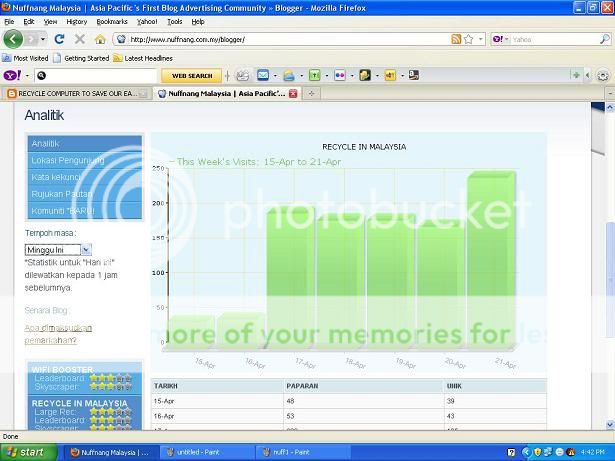Screen dimensions: 615x461
Task: Click the Windows start button
Action: (28, 452)
